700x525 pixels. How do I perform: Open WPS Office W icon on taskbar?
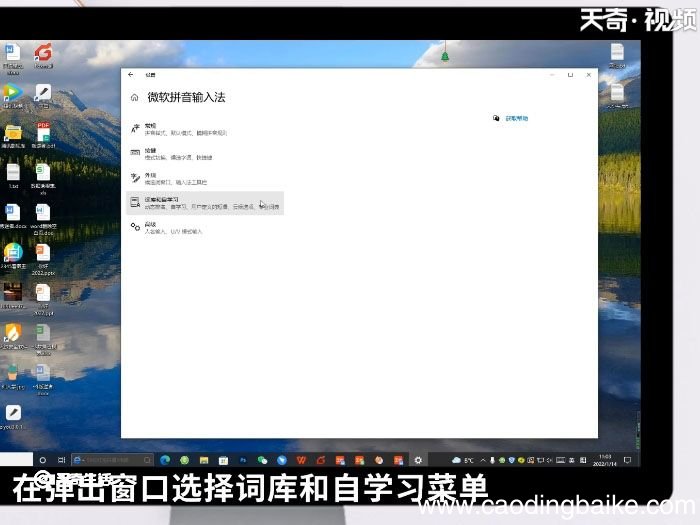pos(301,460)
